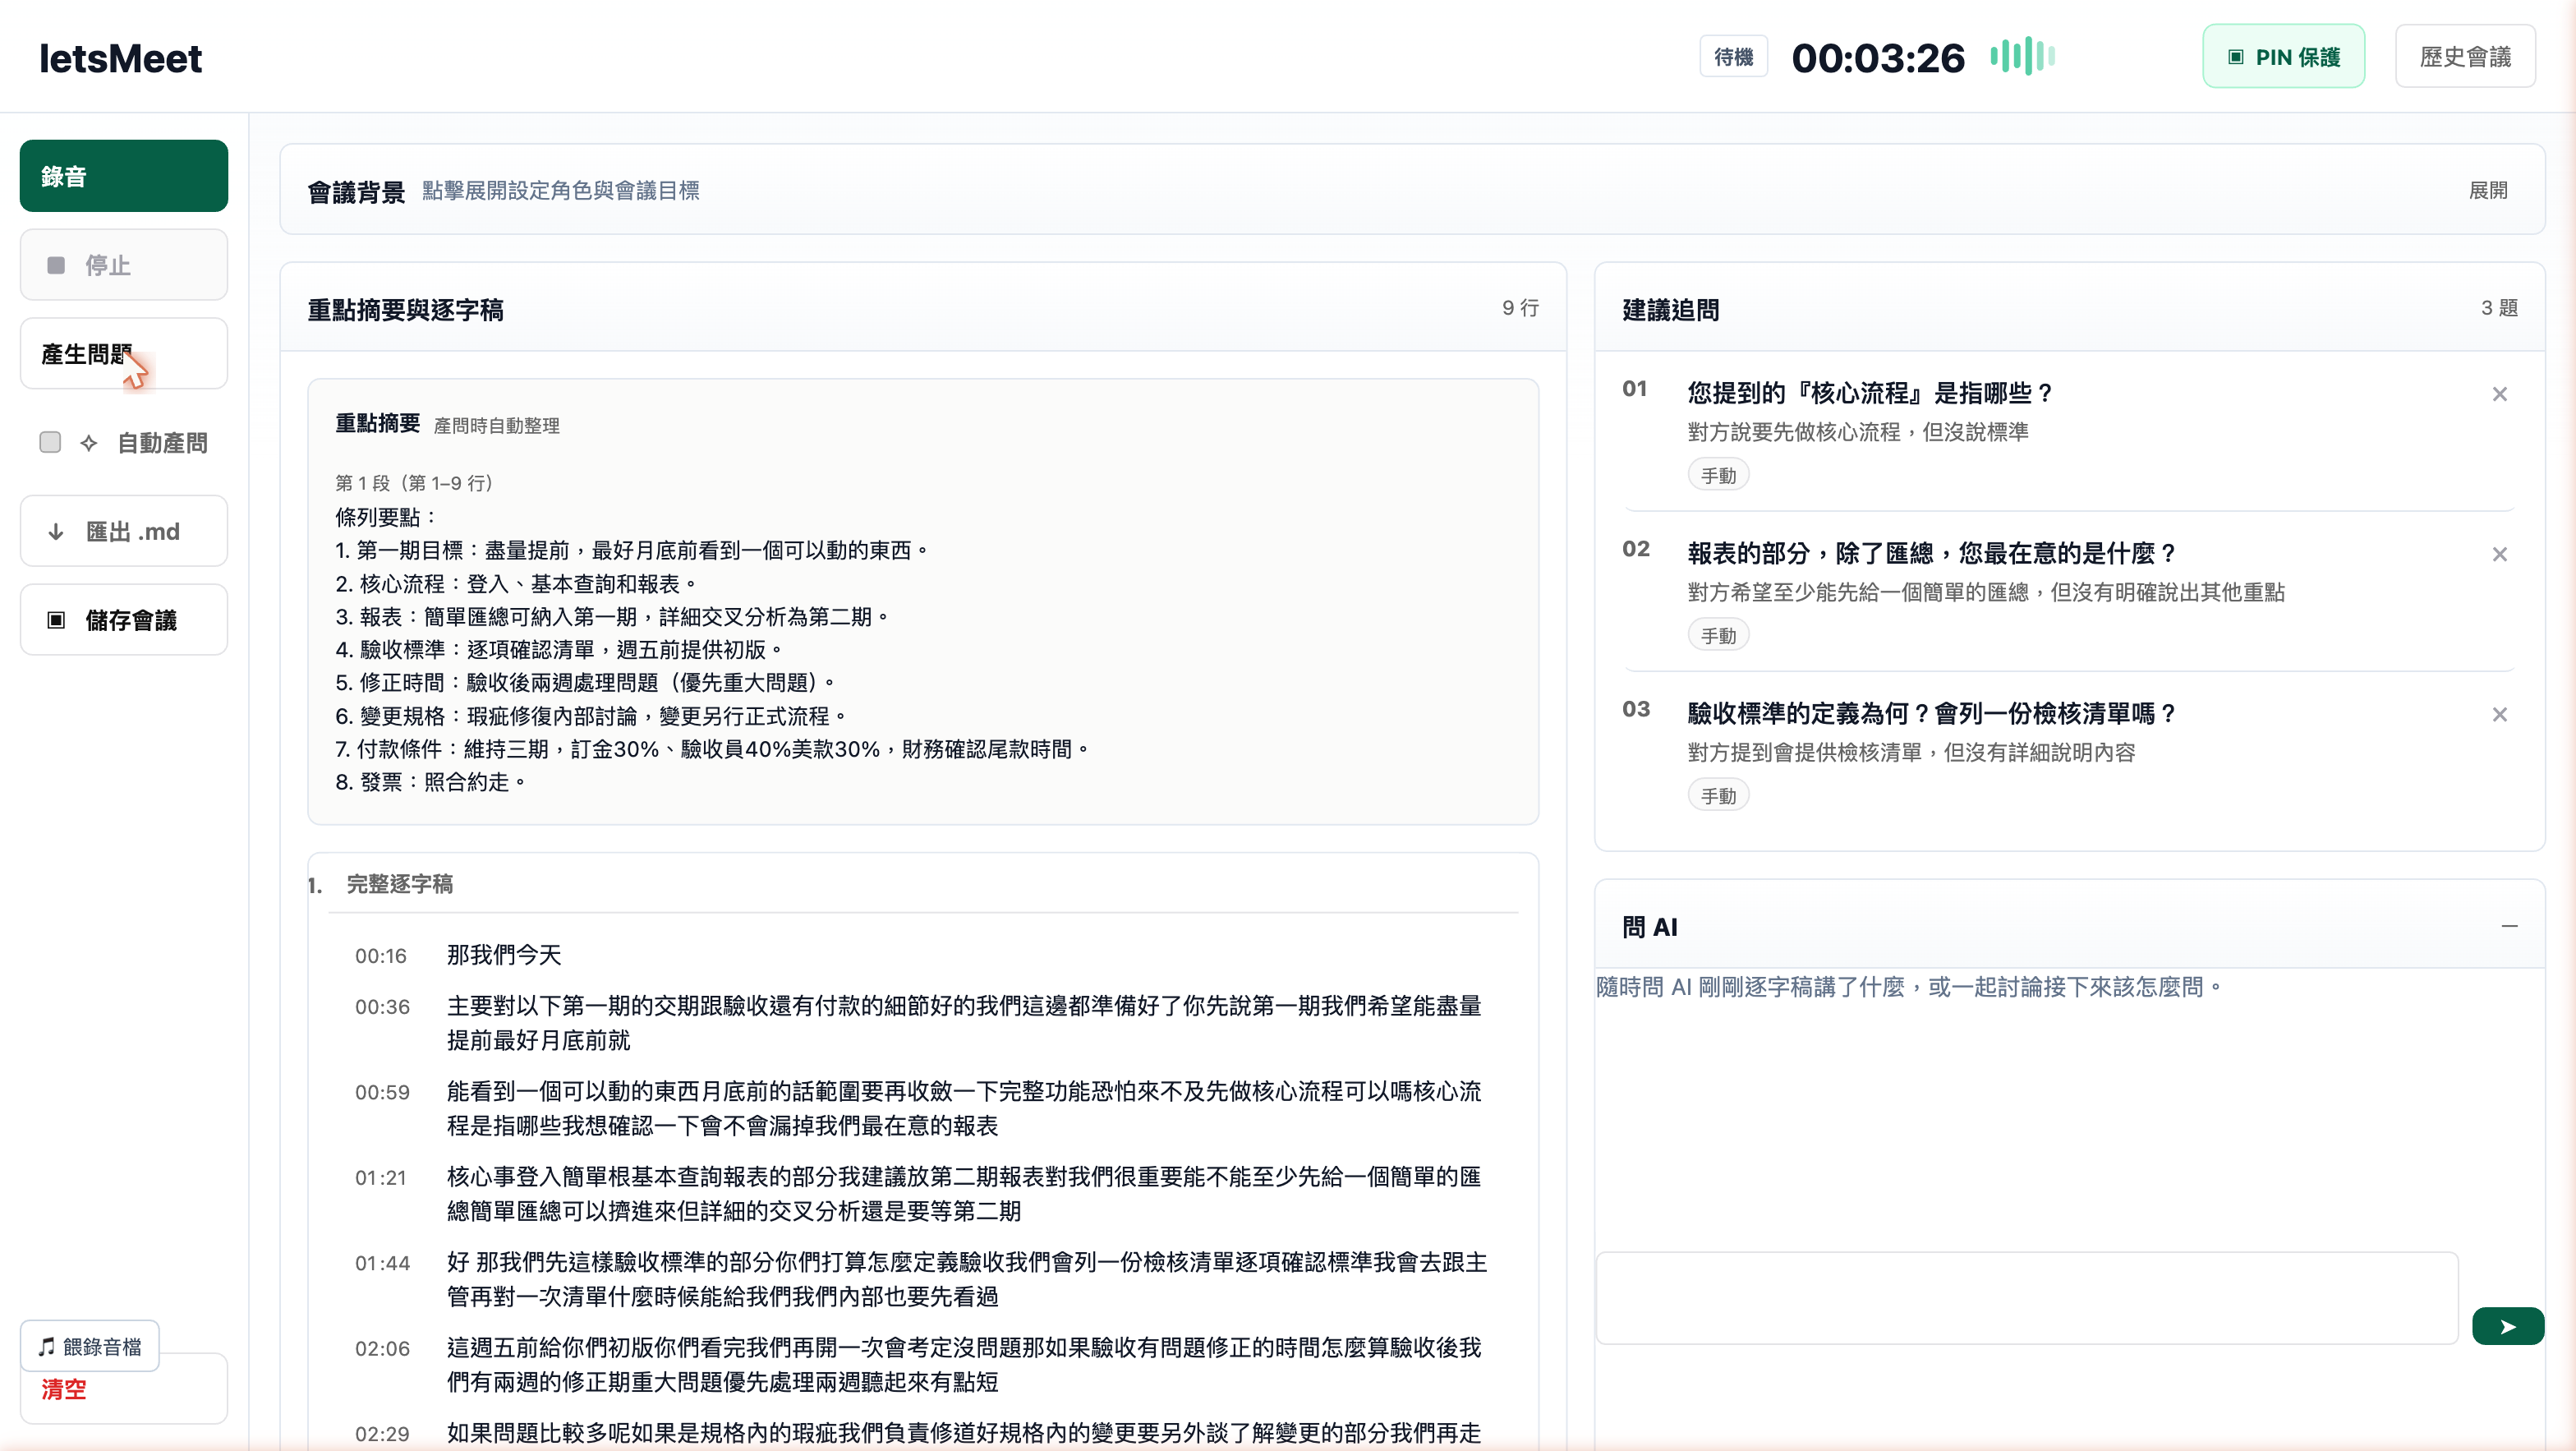Image resolution: width=2576 pixels, height=1451 pixels.
Task: Click the sparkle icon beside 自動產問
Action: tap(89, 443)
